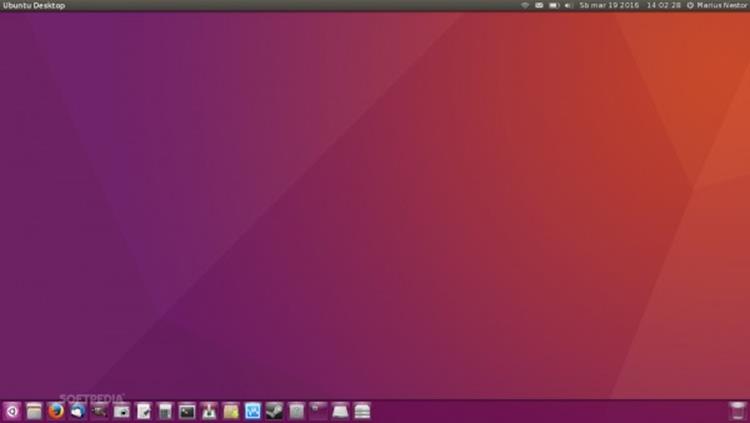Open the Trash at the dock's right end
The image size is (750, 423).
pyautogui.click(x=737, y=410)
